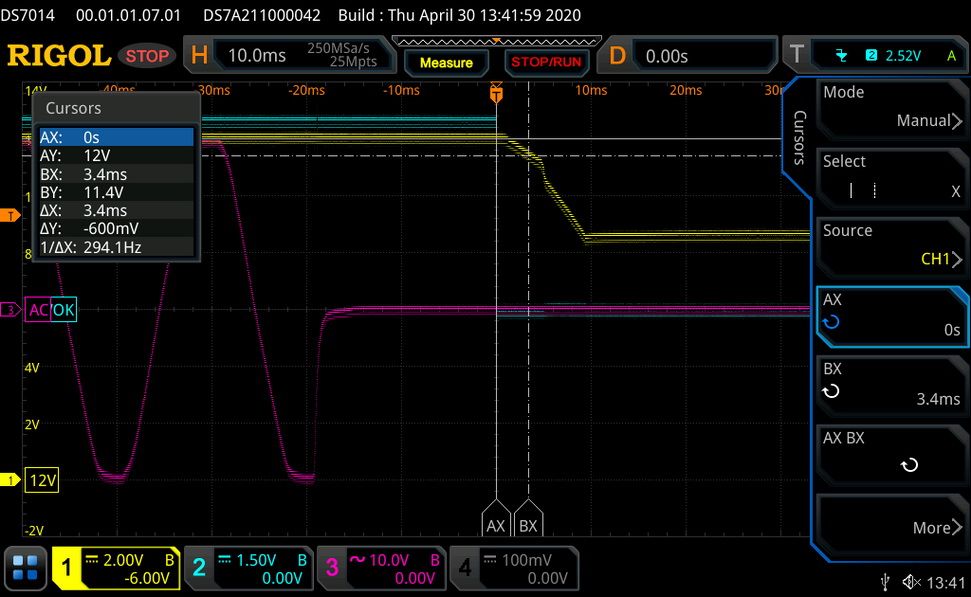The height and width of the screenshot is (597, 971).
Task: Select the AX cursor knob control
Action: click(x=890, y=316)
